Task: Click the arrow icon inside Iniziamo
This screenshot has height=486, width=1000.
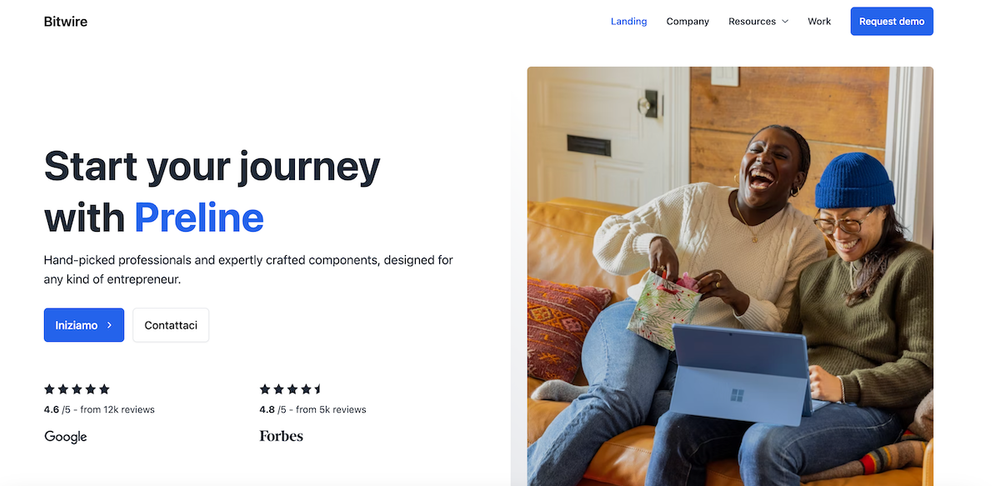Action: (x=109, y=325)
